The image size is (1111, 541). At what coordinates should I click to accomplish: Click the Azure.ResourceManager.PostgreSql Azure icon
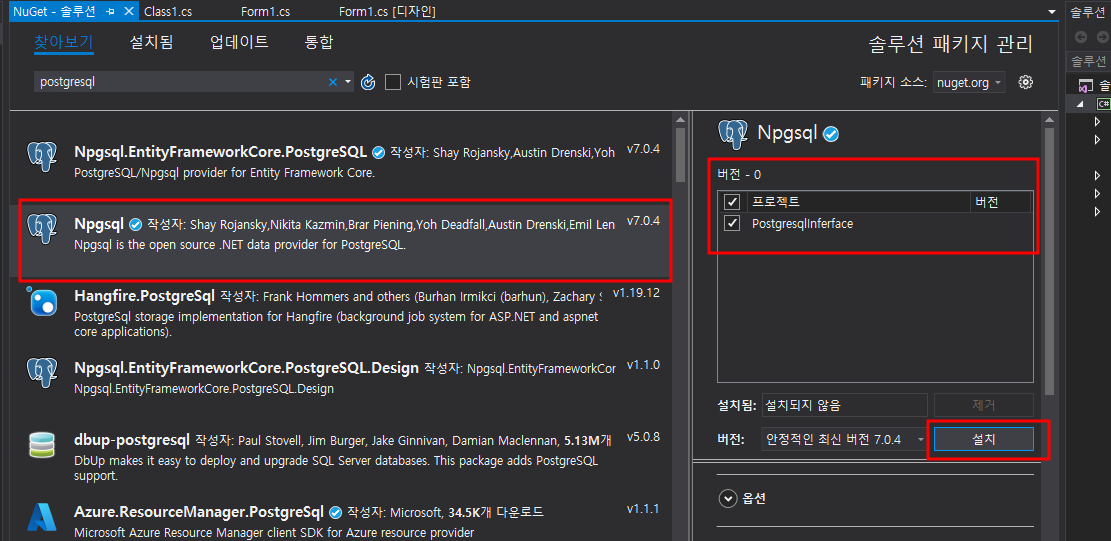[x=42, y=518]
